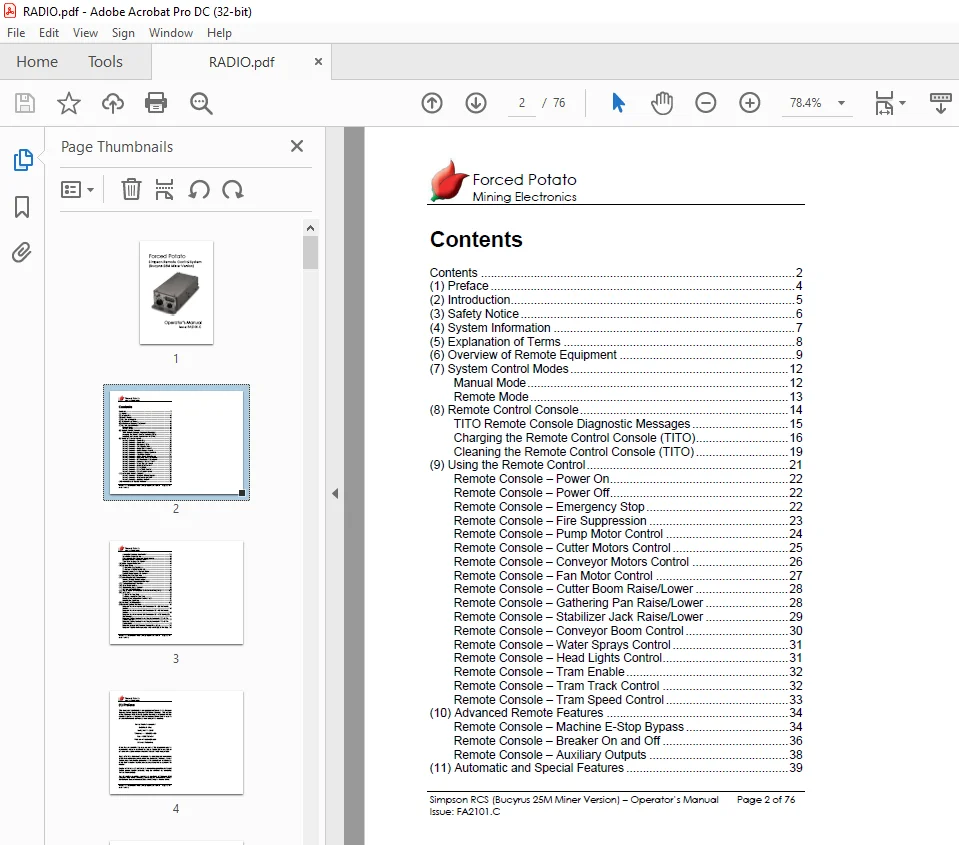
Task: Open the Find text magnifier tool
Action: click(201, 103)
